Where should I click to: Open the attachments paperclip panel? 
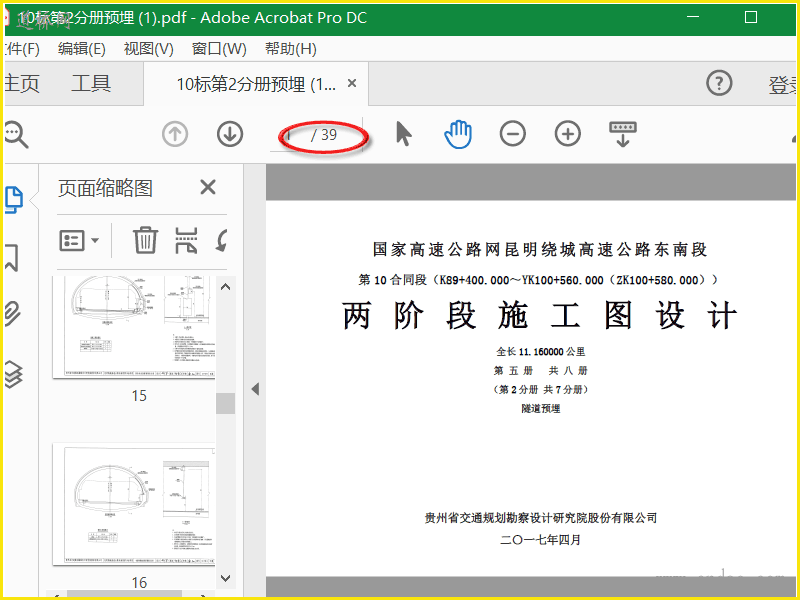pyautogui.click(x=13, y=313)
